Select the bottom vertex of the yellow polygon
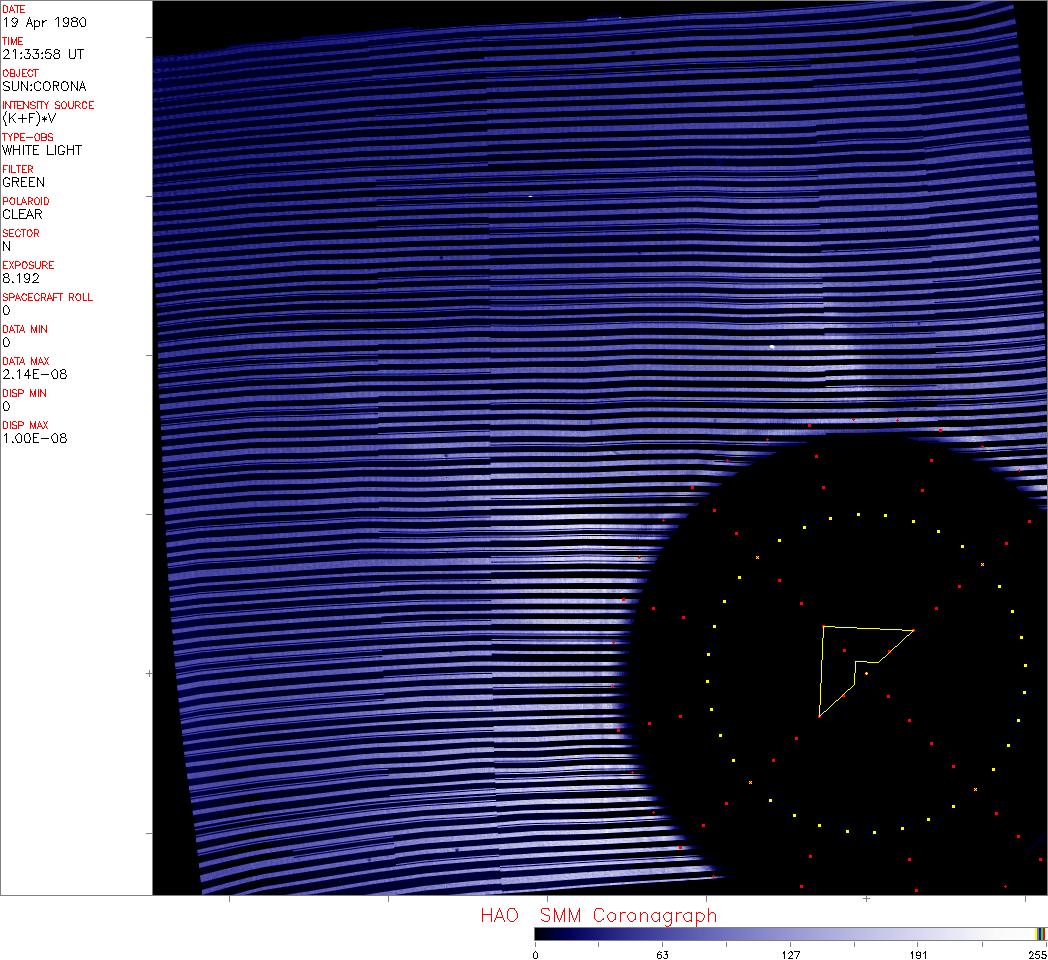 pos(819,717)
